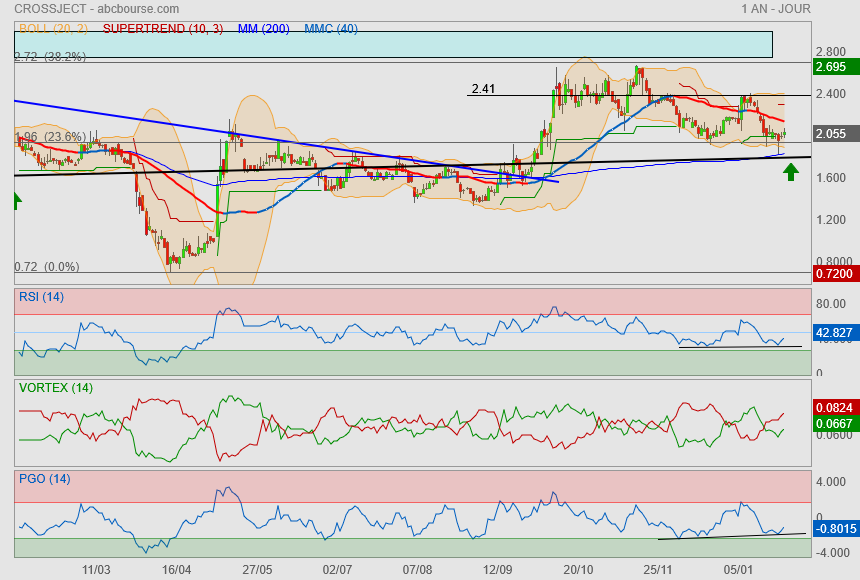Click the cyan rectangle zone at chart top
The width and height of the screenshot is (860, 580).
393,44
